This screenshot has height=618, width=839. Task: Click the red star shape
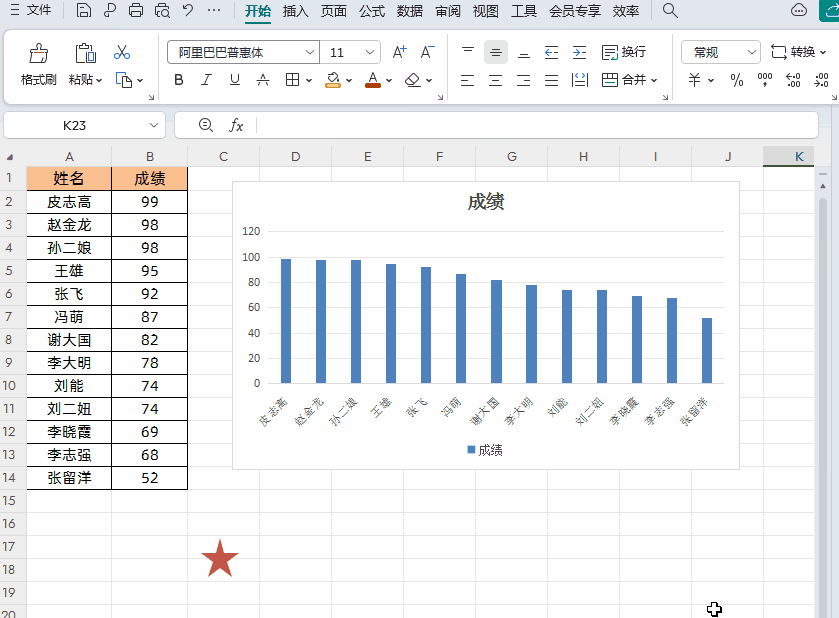[220, 559]
